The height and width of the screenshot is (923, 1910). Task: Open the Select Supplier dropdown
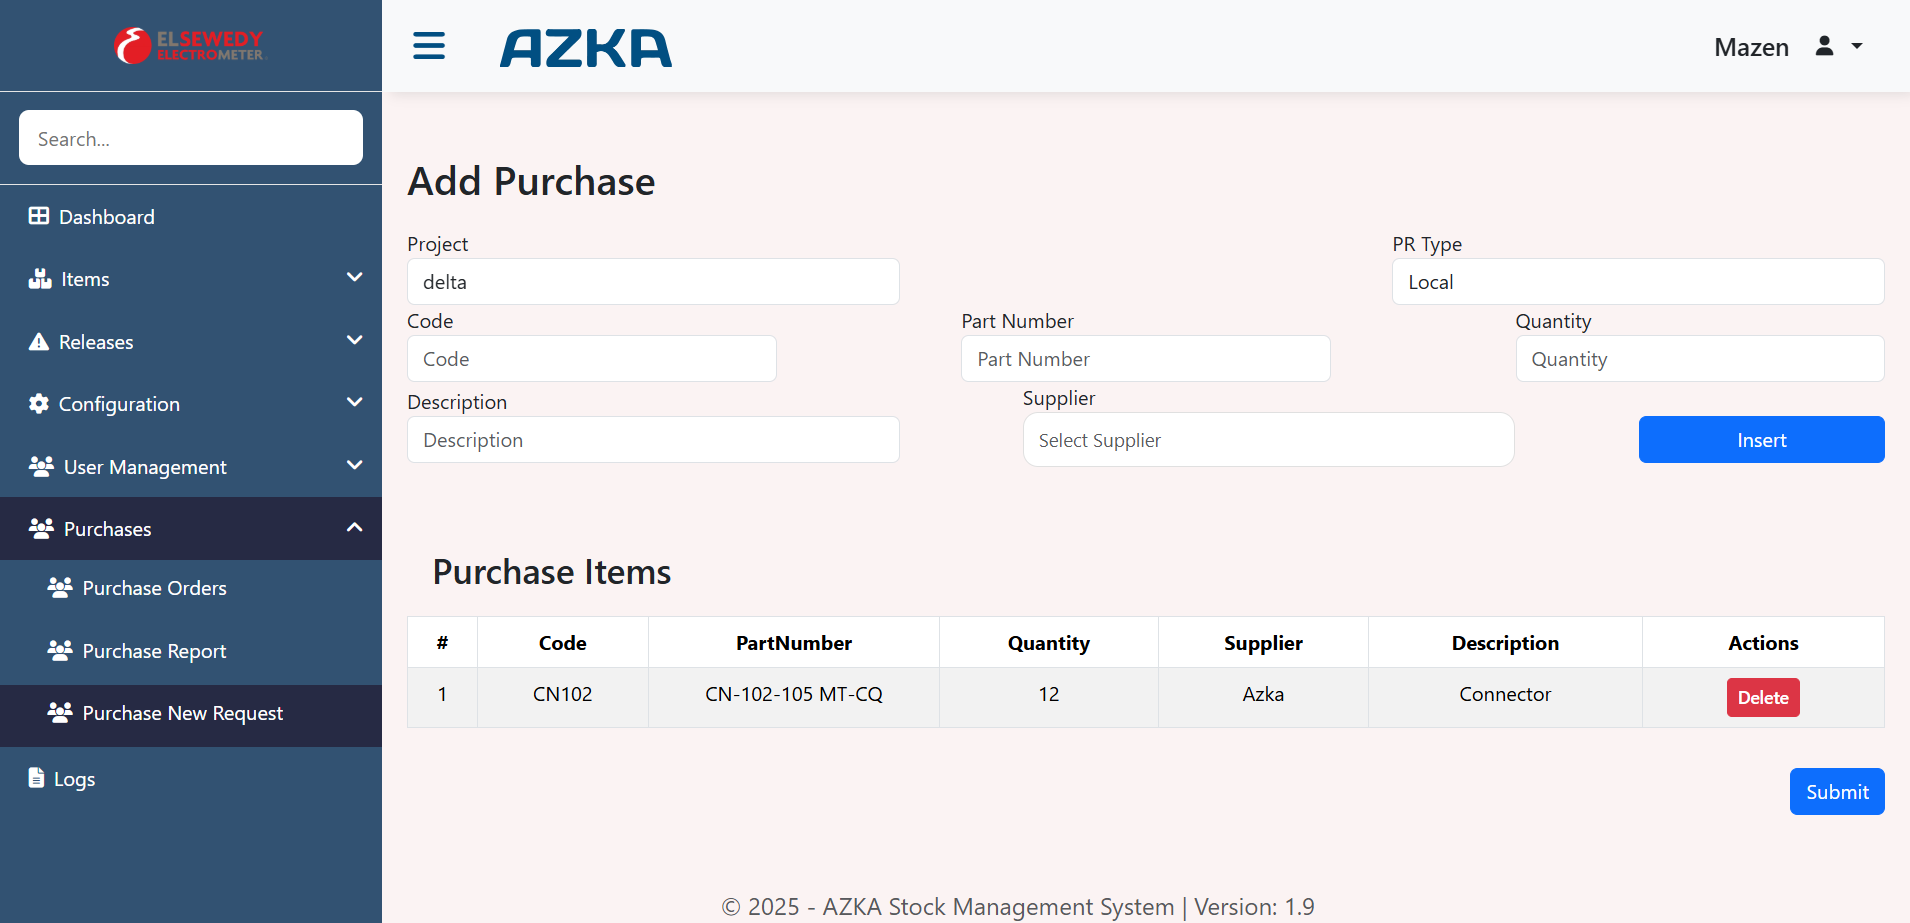pyautogui.click(x=1267, y=440)
